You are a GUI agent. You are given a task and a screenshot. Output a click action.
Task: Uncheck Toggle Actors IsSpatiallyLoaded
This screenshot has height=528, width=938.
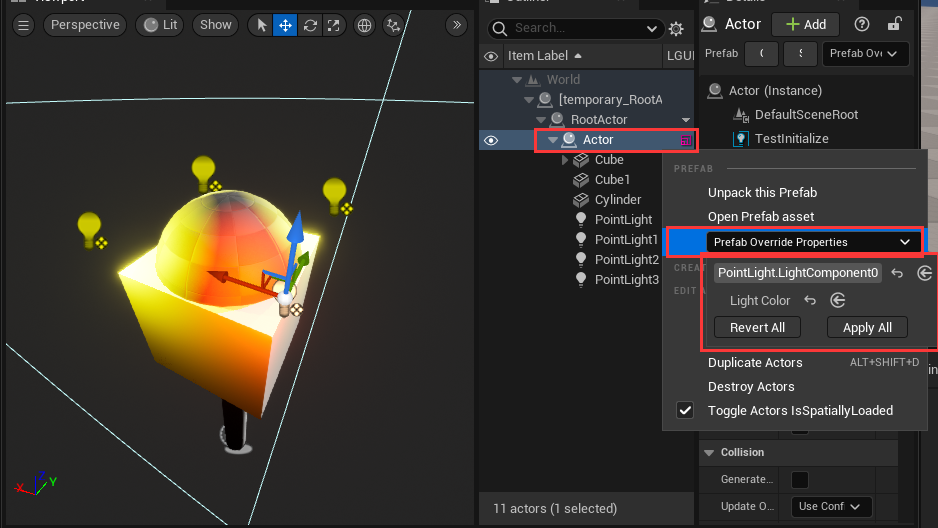click(x=685, y=411)
